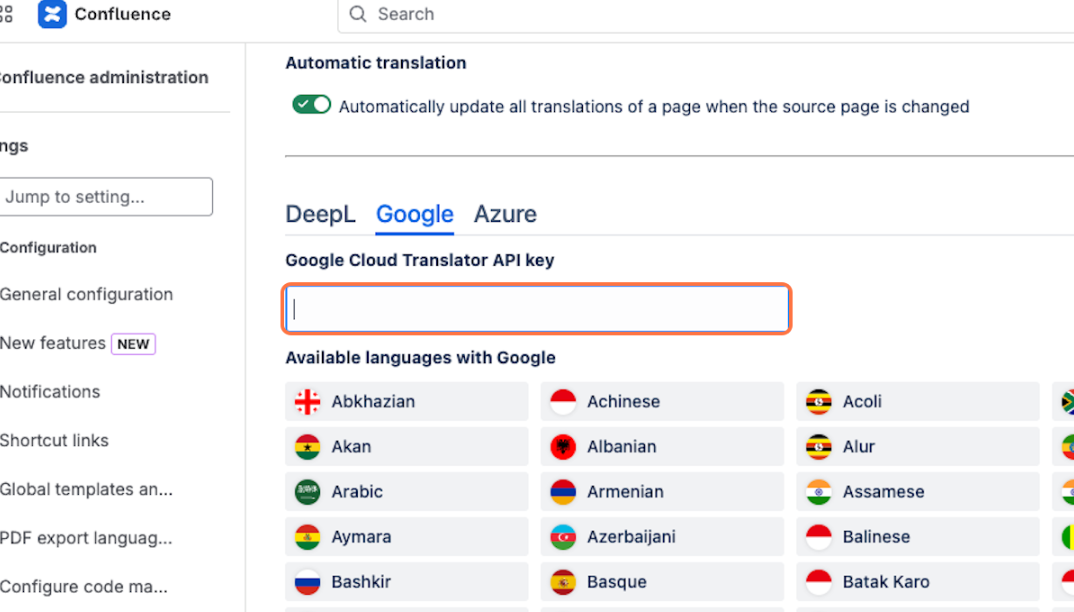Switch to the Azure tab

pos(505,215)
